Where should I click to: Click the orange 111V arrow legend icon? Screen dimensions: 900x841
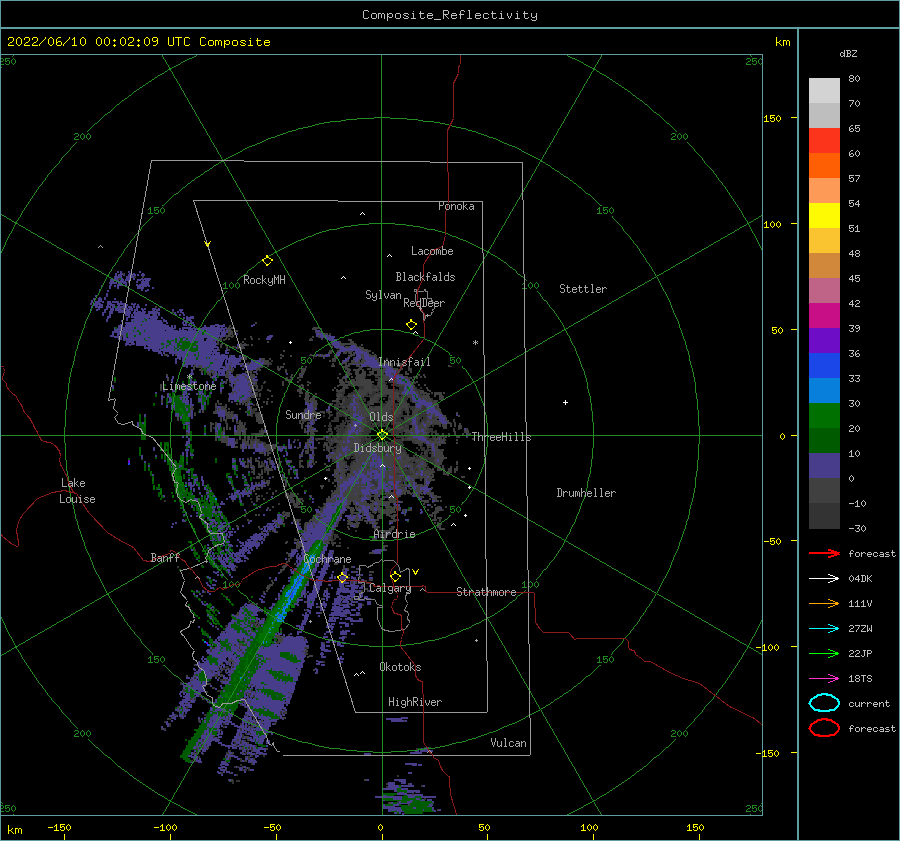[824, 603]
